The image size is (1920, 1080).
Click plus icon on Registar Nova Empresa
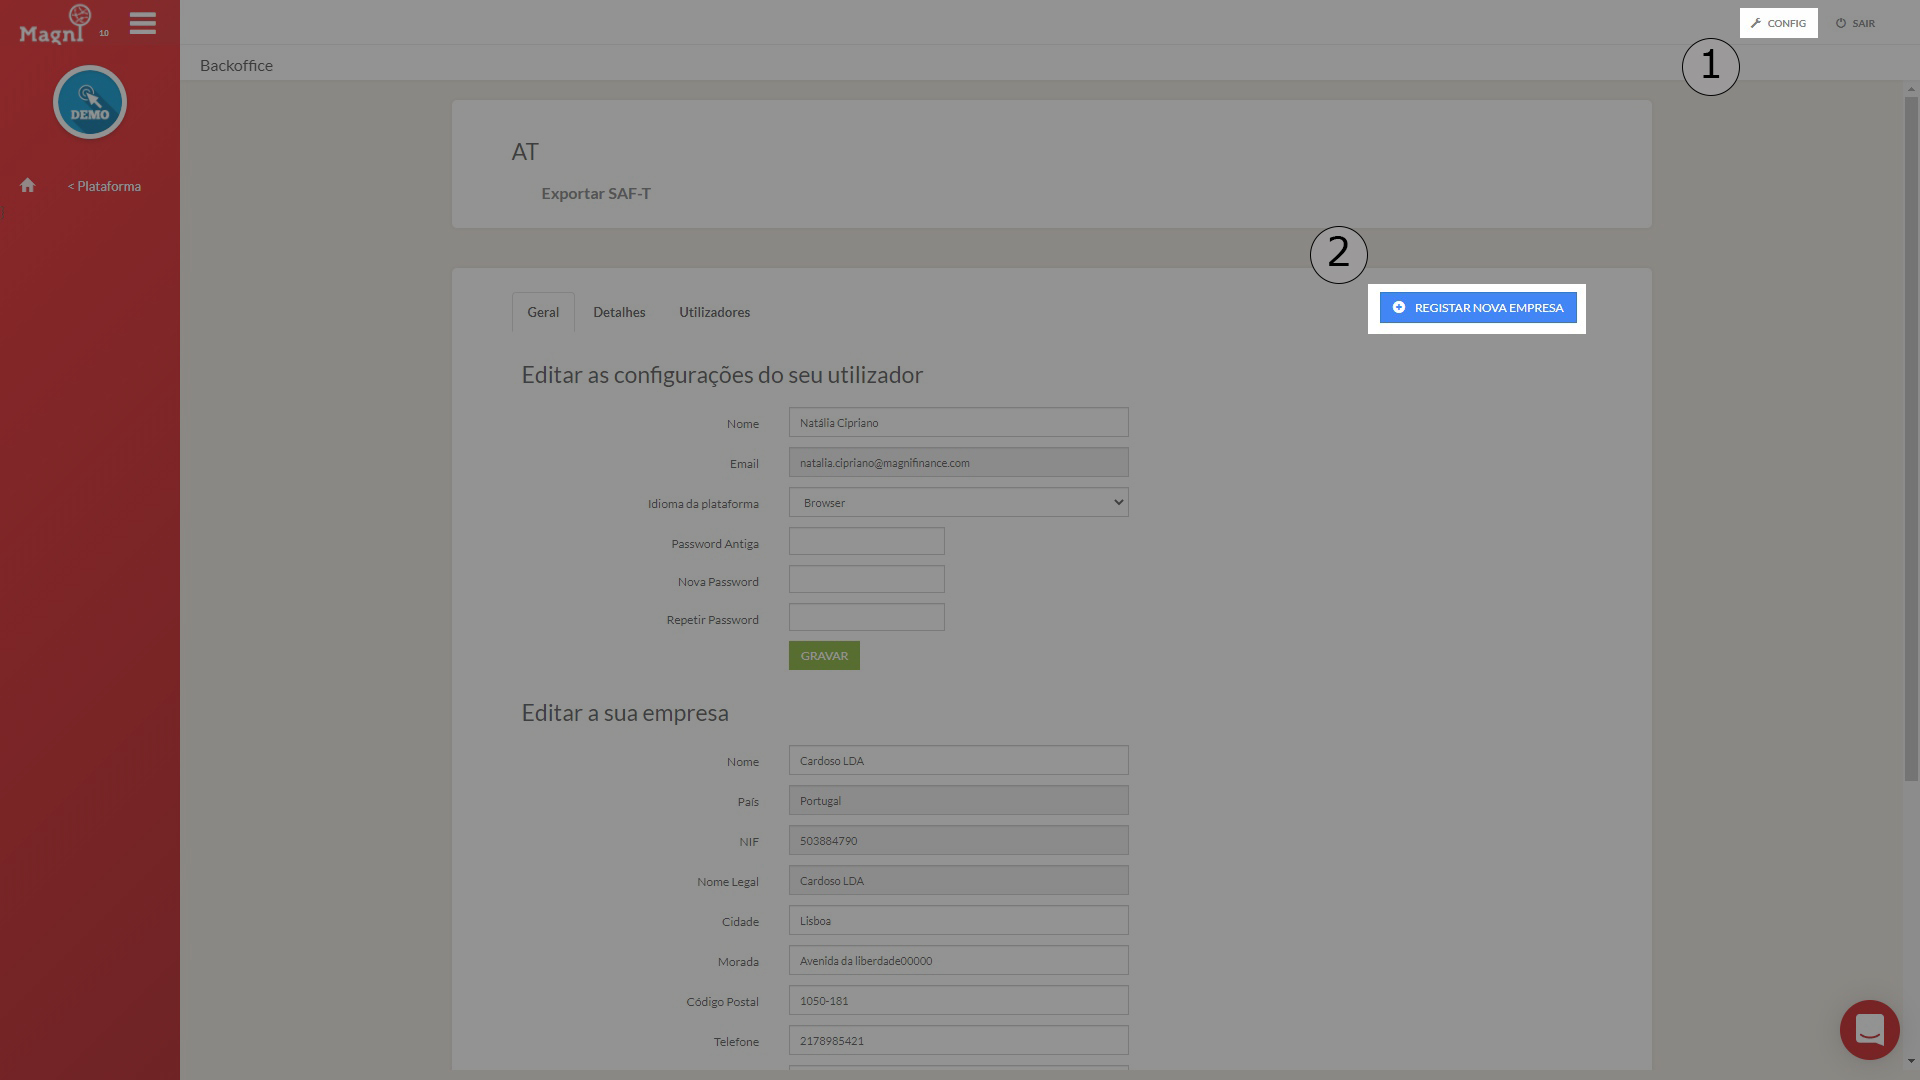[x=1399, y=308]
